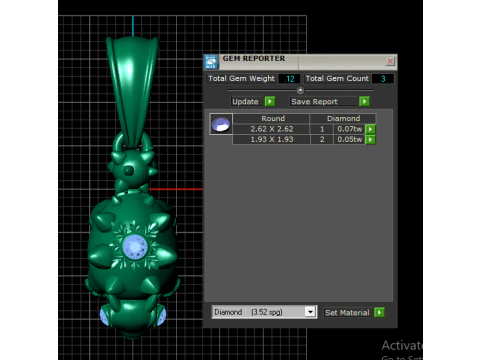Click quantity cell 2 in the 1.93 row

[x=322, y=139]
